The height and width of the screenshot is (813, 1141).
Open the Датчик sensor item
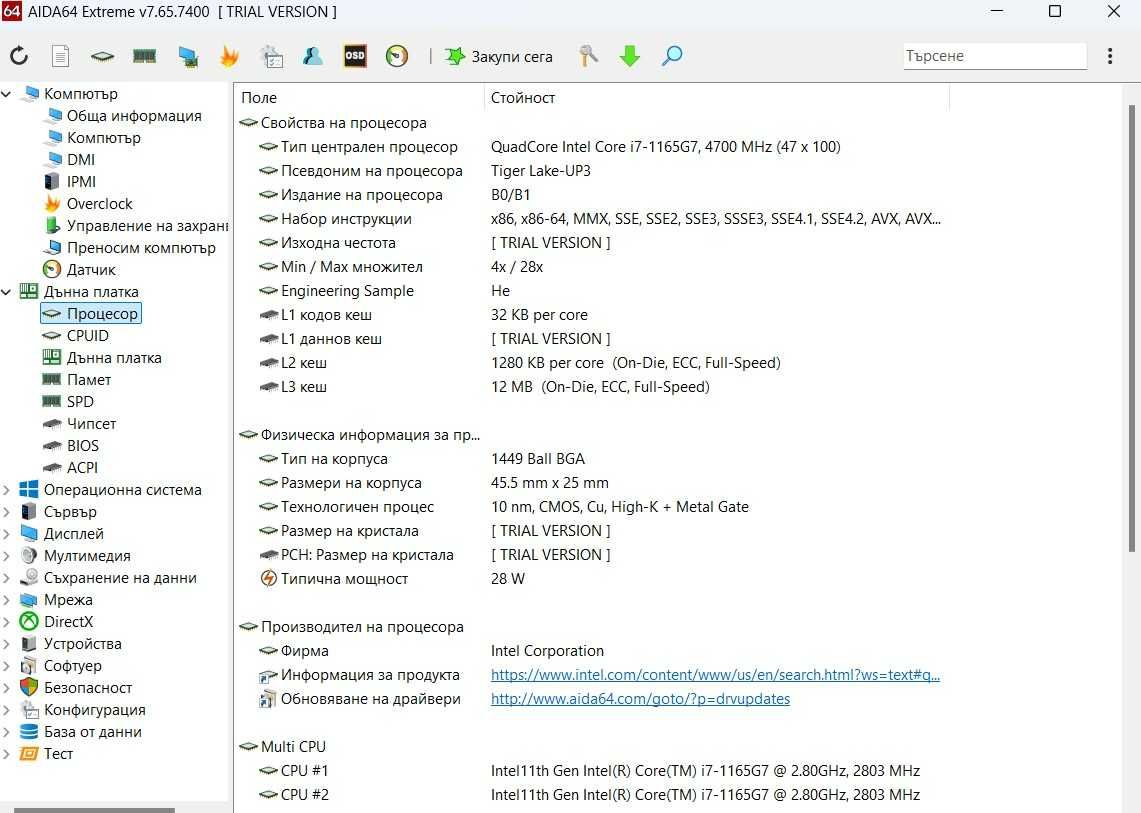91,269
